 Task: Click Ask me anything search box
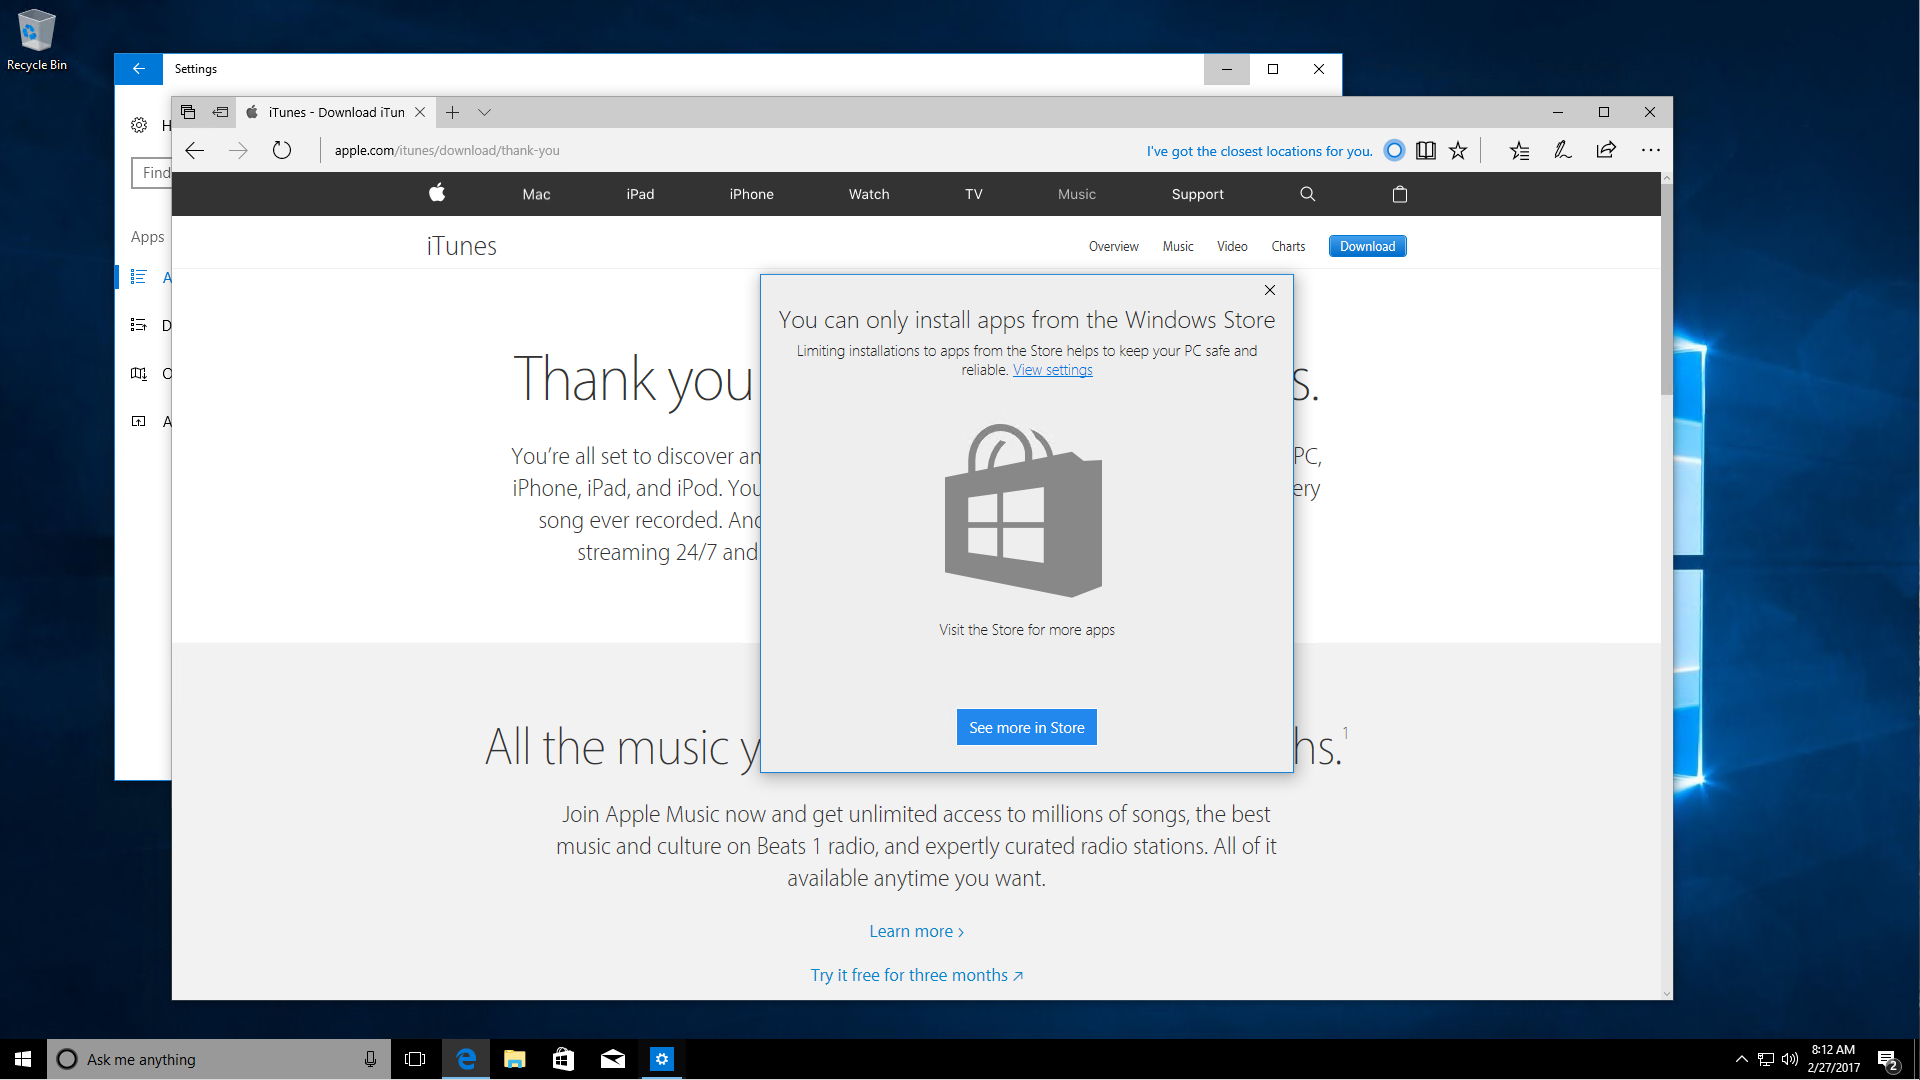[x=218, y=1059]
